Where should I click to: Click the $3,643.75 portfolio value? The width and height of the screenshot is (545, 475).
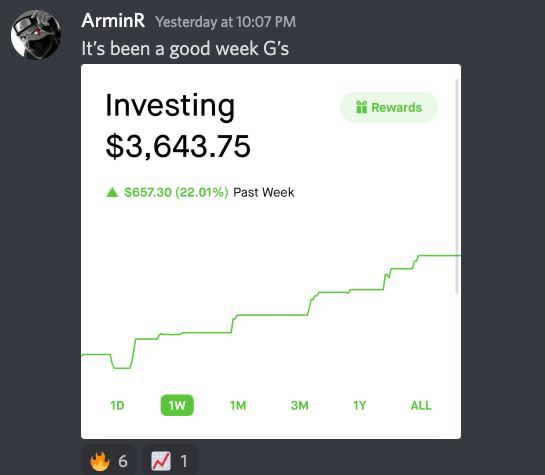[x=178, y=147]
